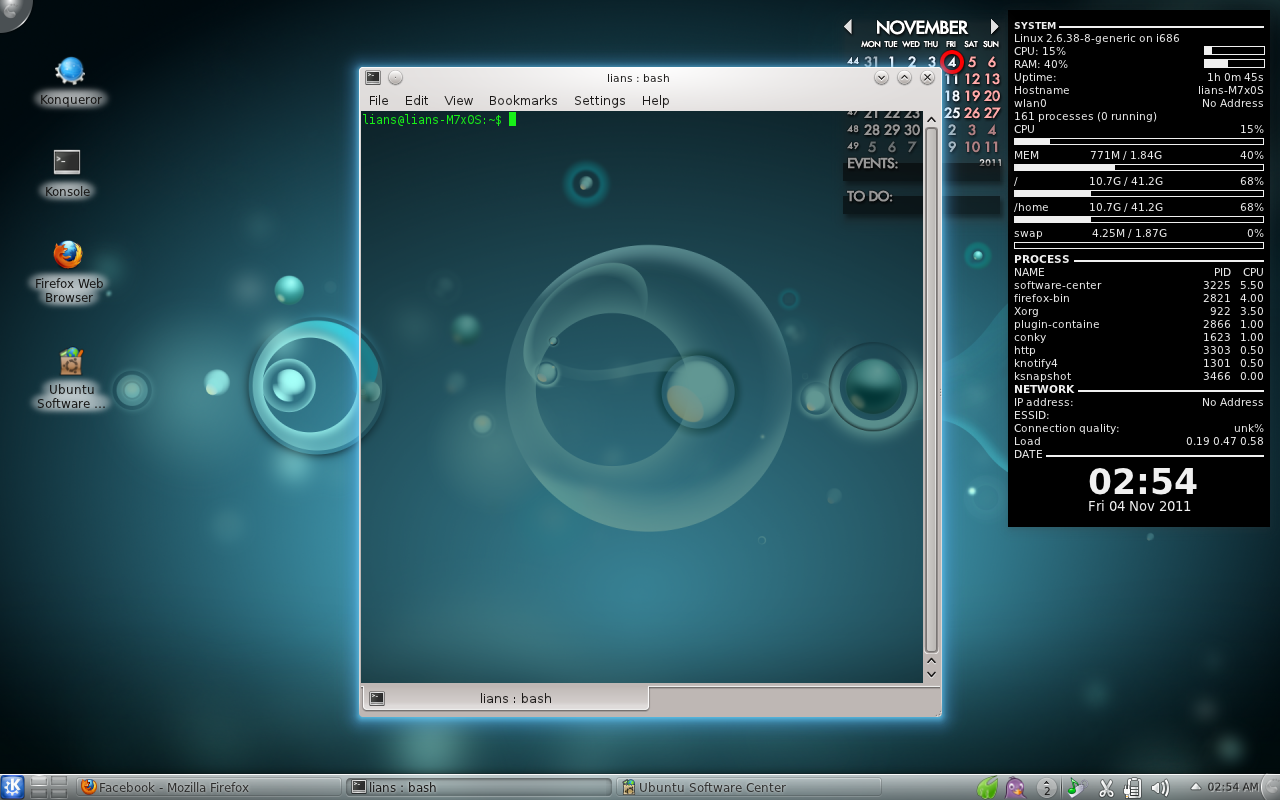
Task: Select date 19 in the calendar
Action: 972,96
